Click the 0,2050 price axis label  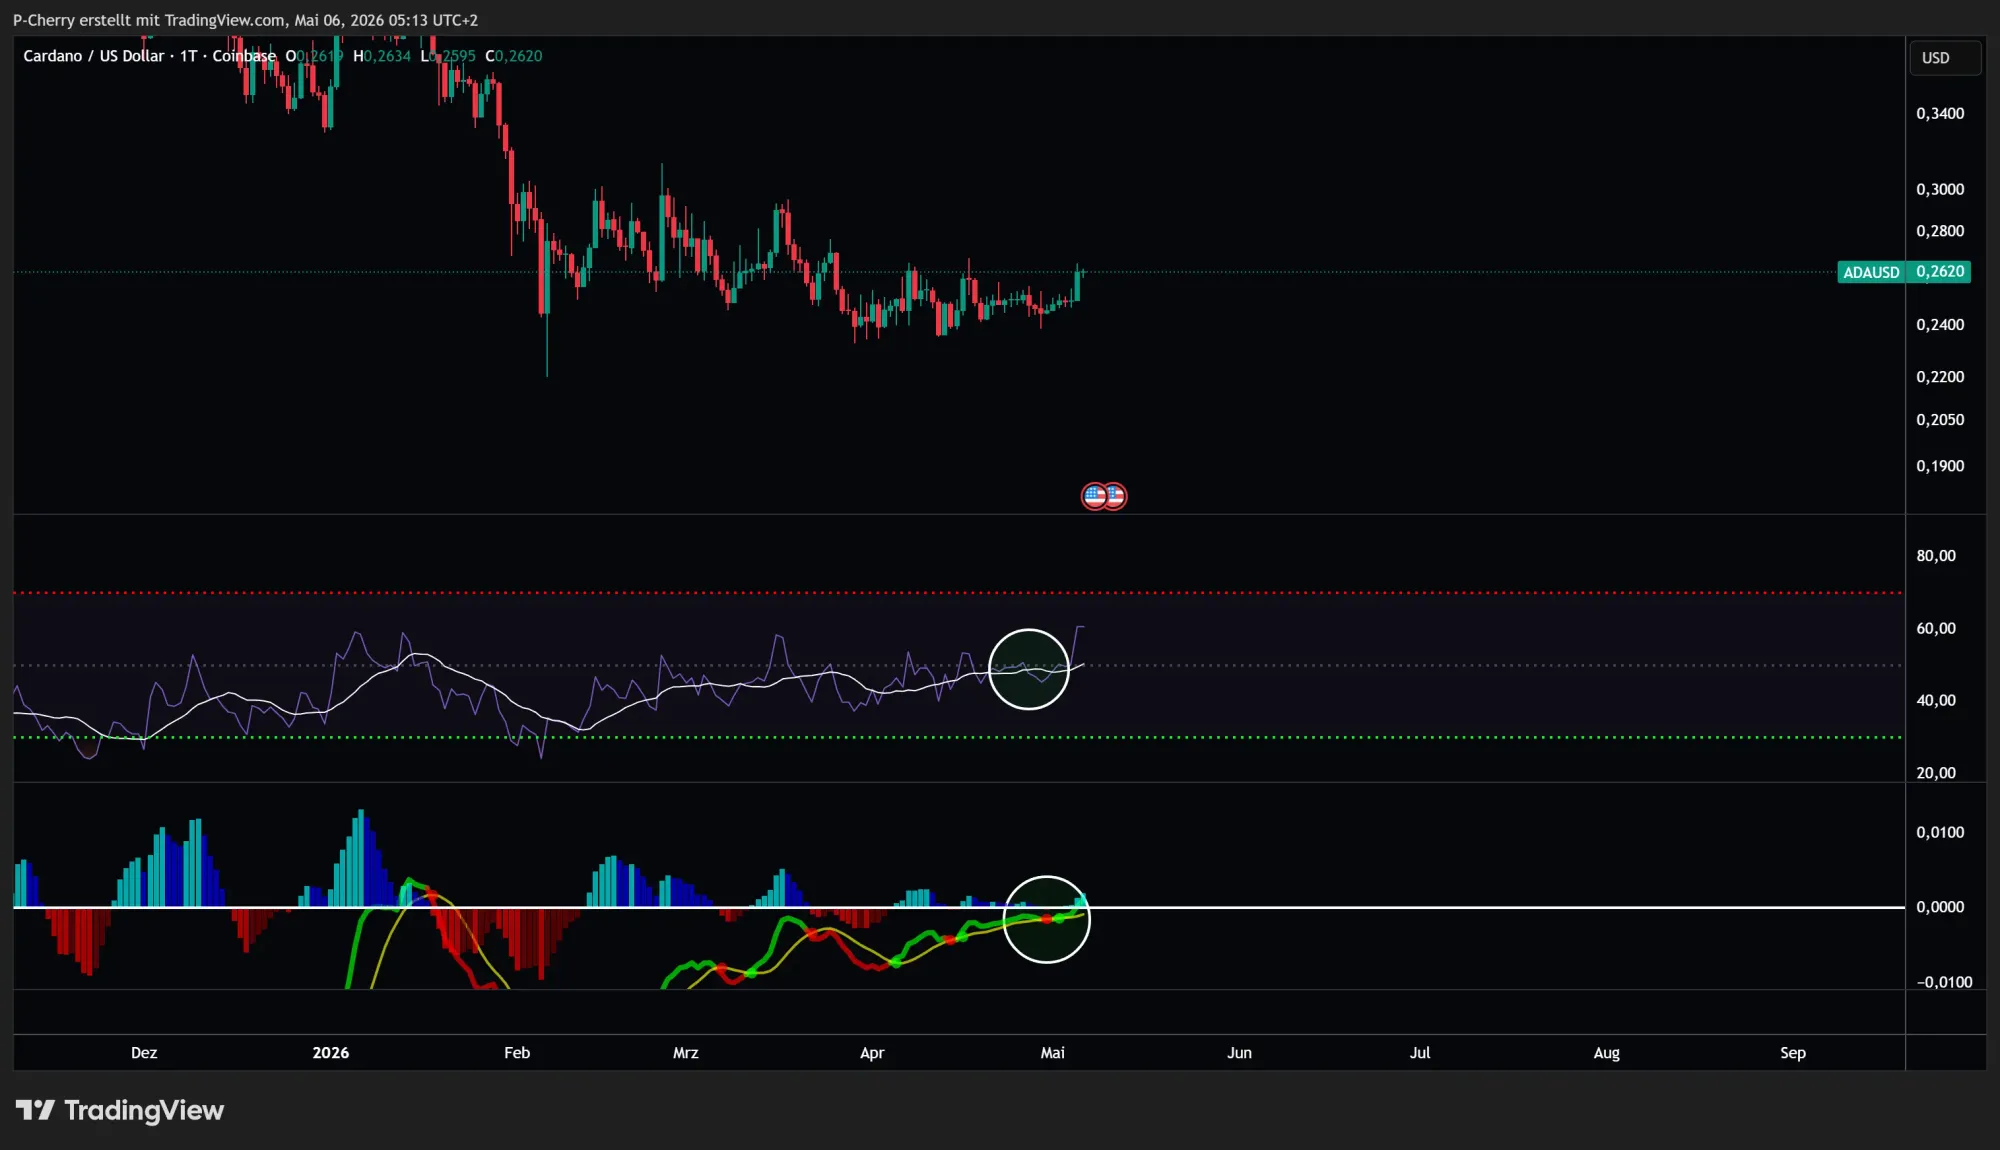tap(1940, 420)
